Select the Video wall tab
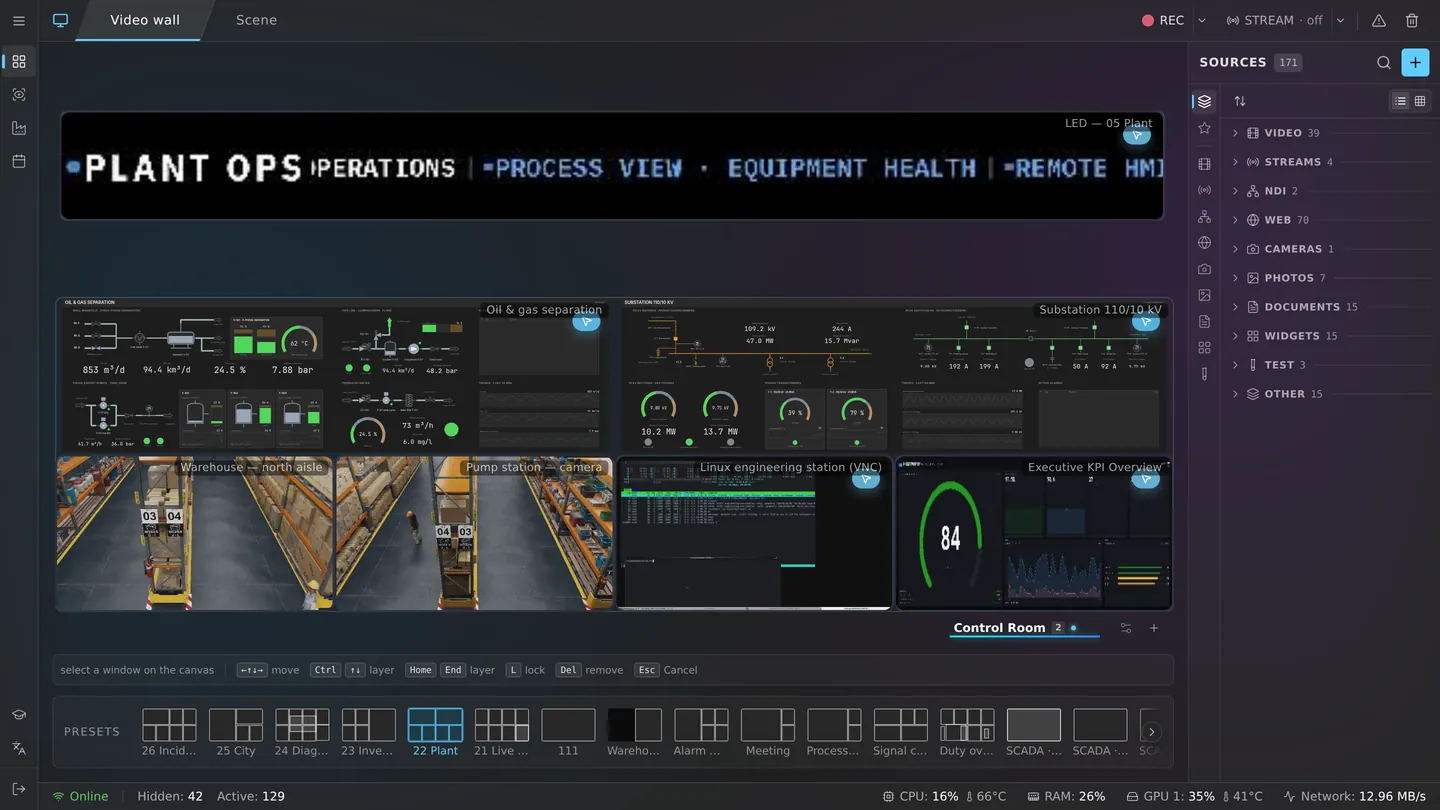 [145, 20]
